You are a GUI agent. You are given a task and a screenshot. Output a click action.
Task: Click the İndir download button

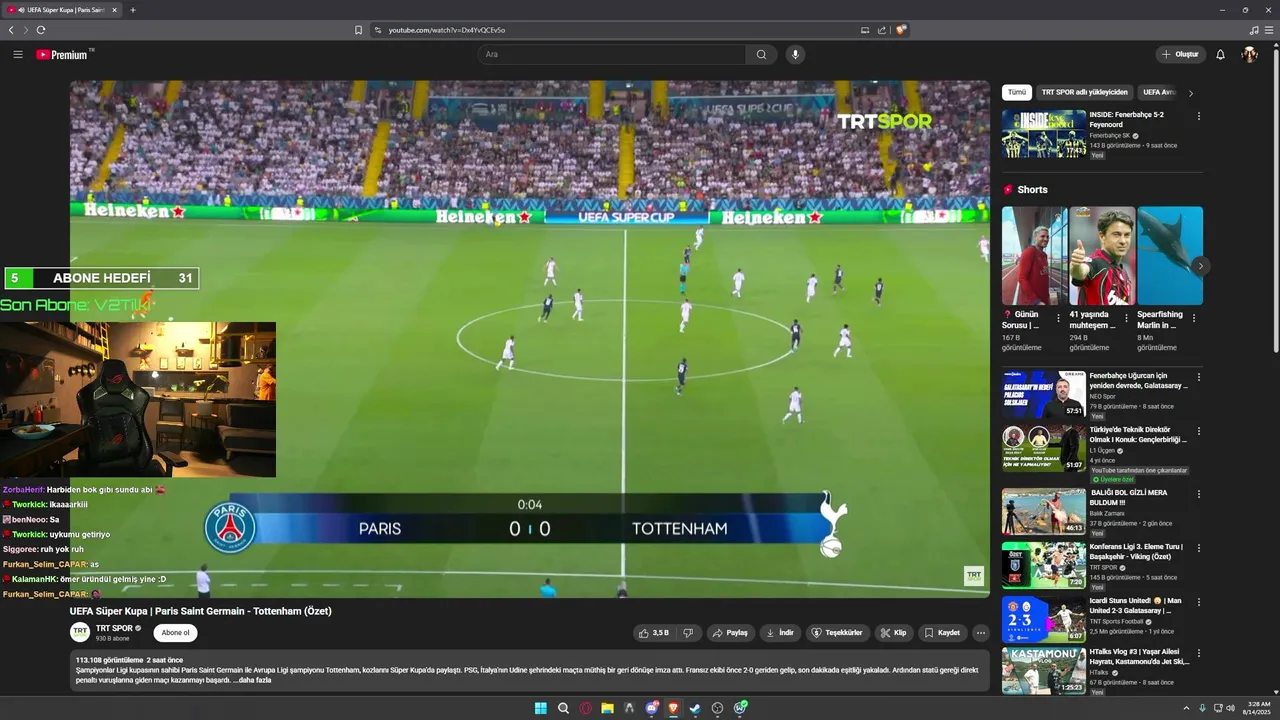coord(780,633)
